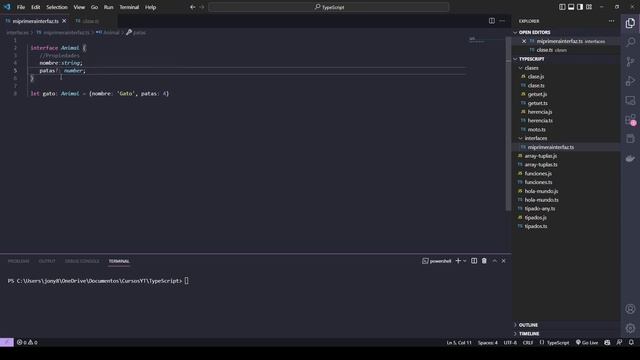Open the Source Control view
This screenshot has width=640, height=360.
pos(630,62)
